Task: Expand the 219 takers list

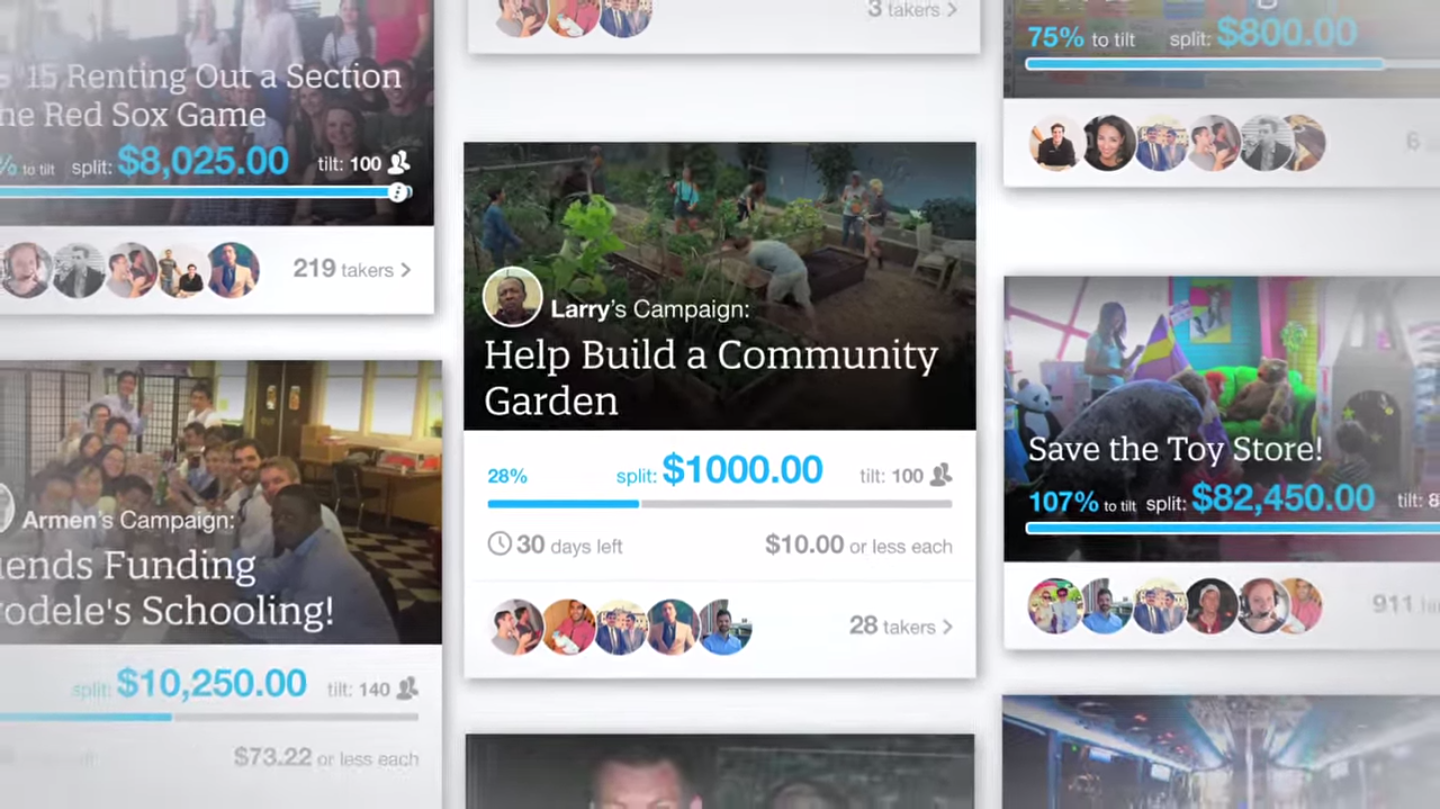Action: [351, 269]
